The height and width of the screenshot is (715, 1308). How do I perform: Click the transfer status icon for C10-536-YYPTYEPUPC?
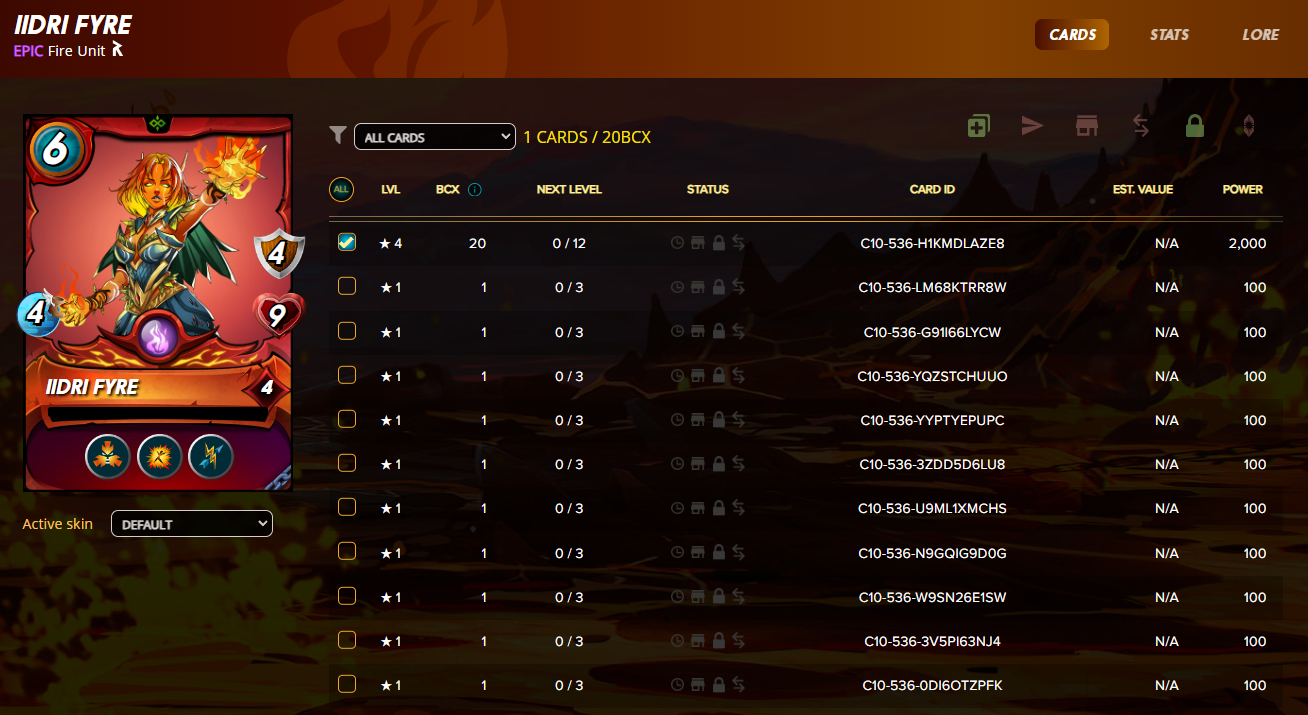pos(738,420)
